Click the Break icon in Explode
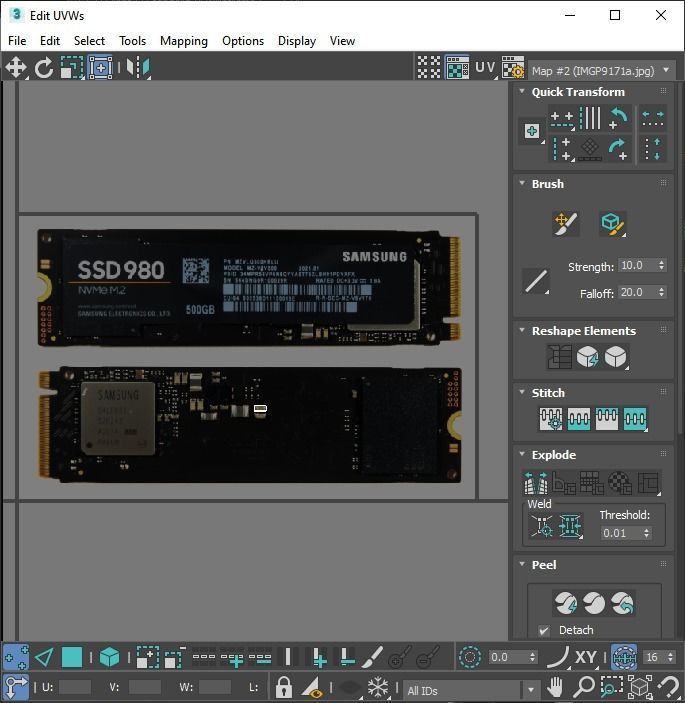 point(535,482)
